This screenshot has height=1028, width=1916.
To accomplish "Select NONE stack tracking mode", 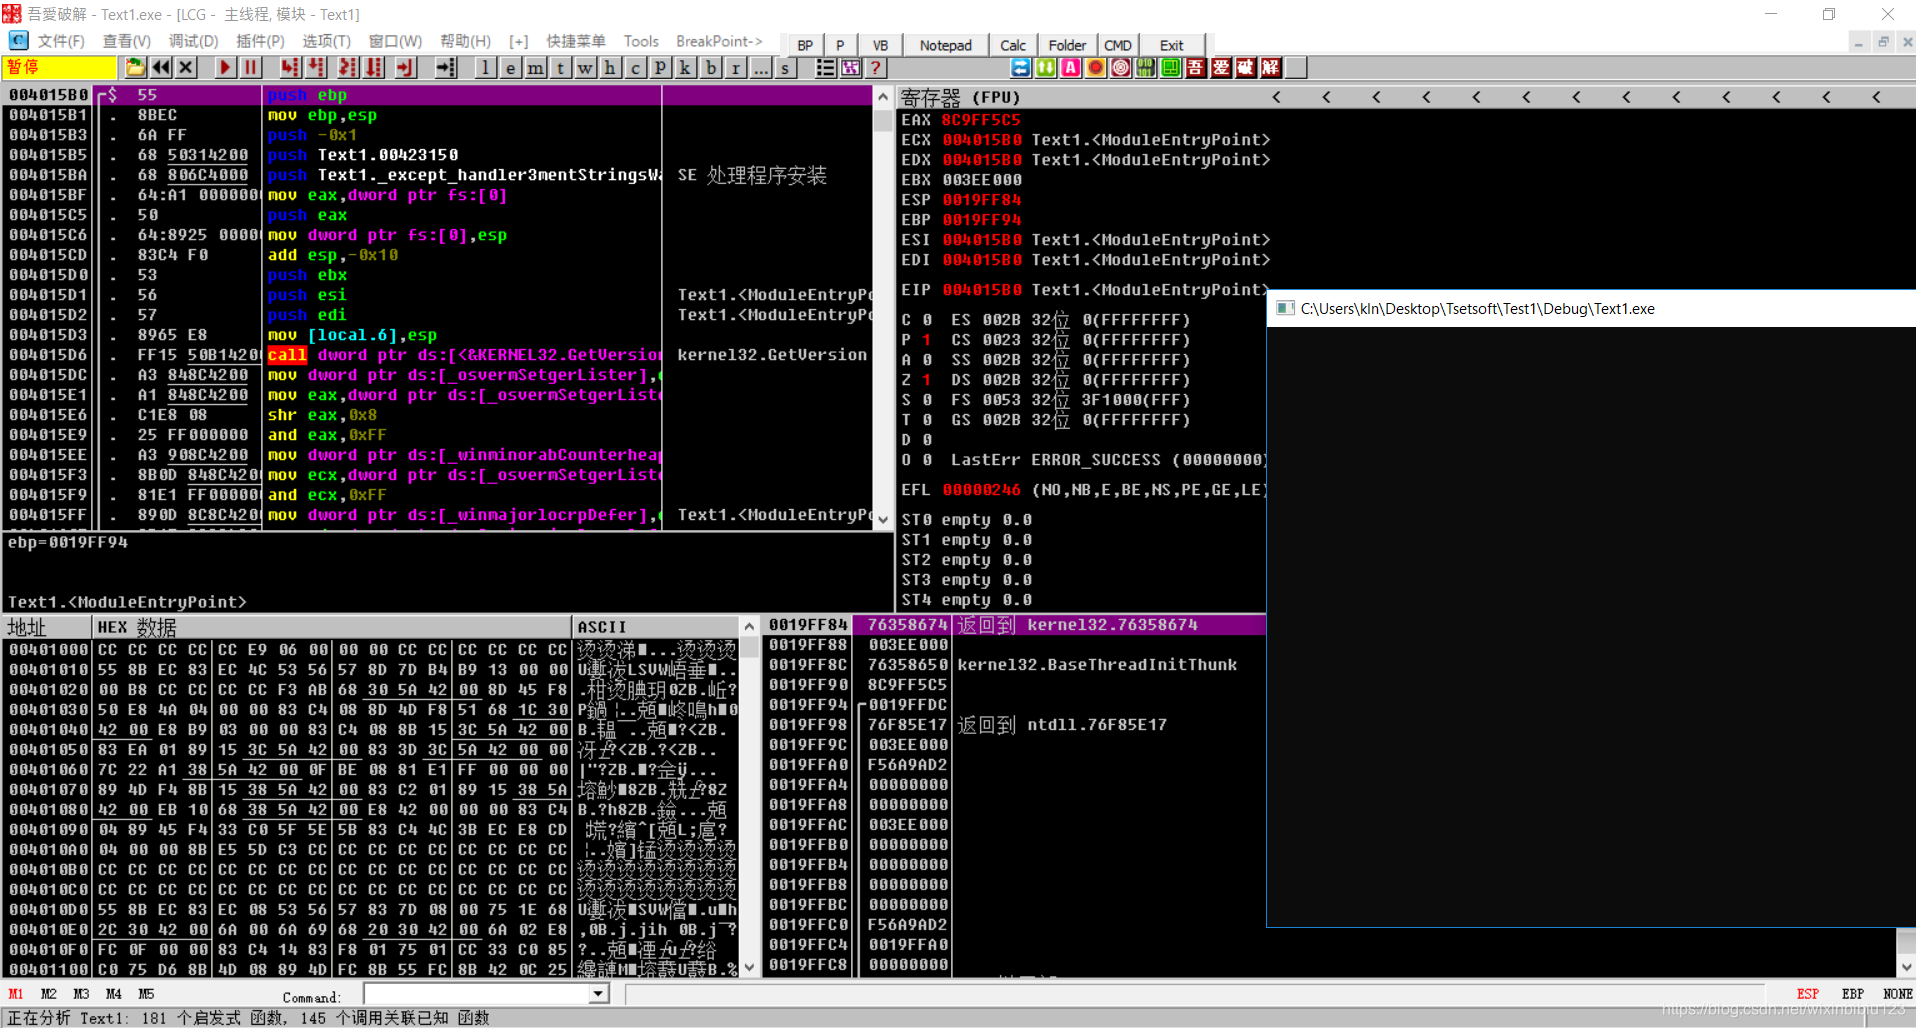I will 1897,994.
